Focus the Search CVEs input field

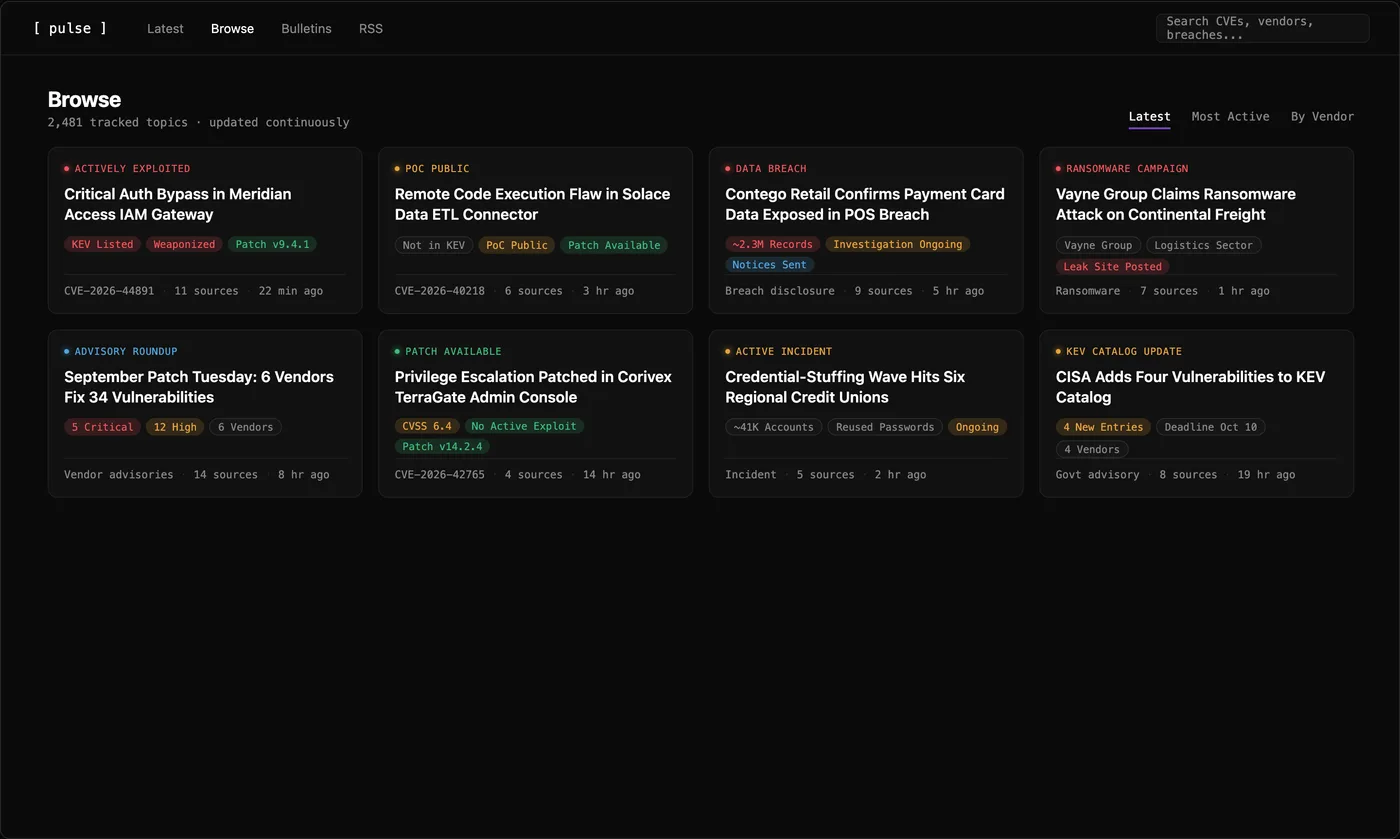(1262, 28)
